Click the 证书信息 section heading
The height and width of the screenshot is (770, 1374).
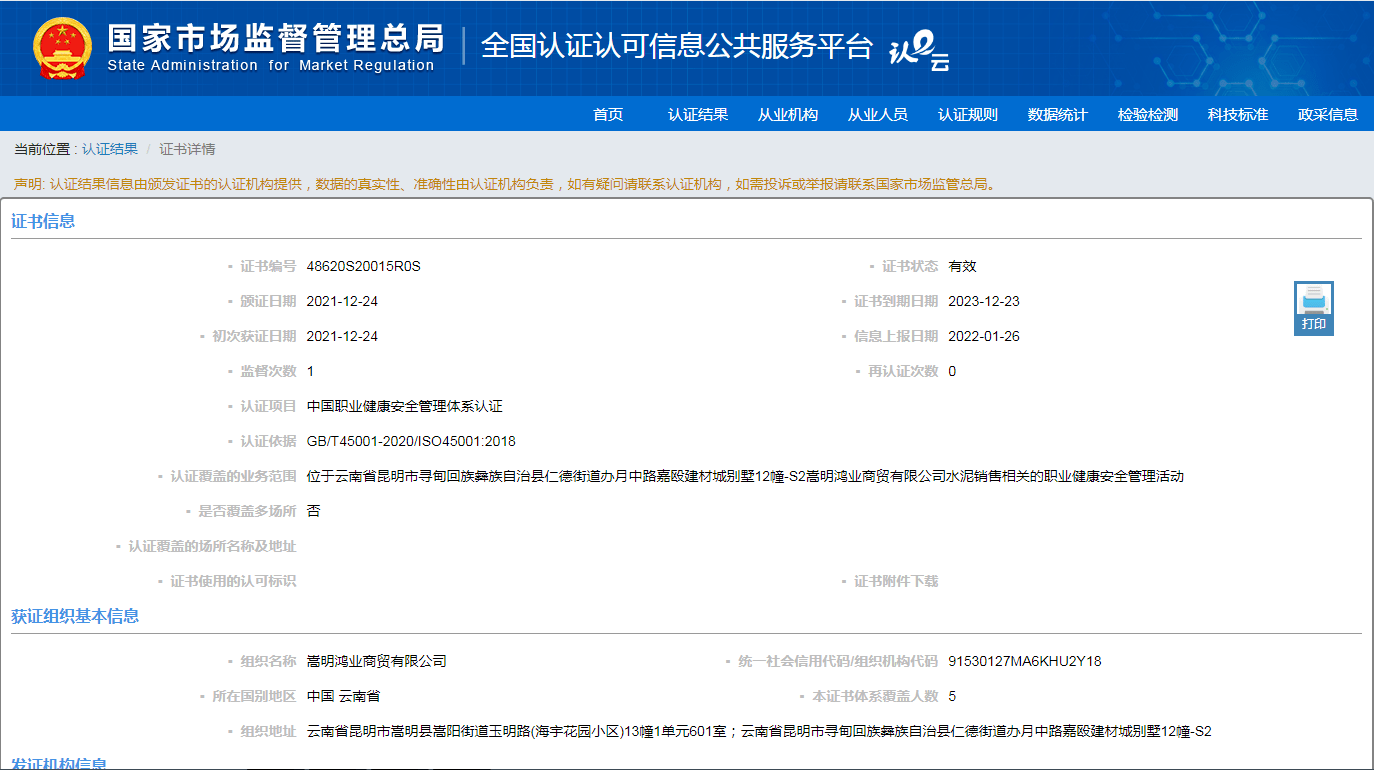(x=43, y=221)
